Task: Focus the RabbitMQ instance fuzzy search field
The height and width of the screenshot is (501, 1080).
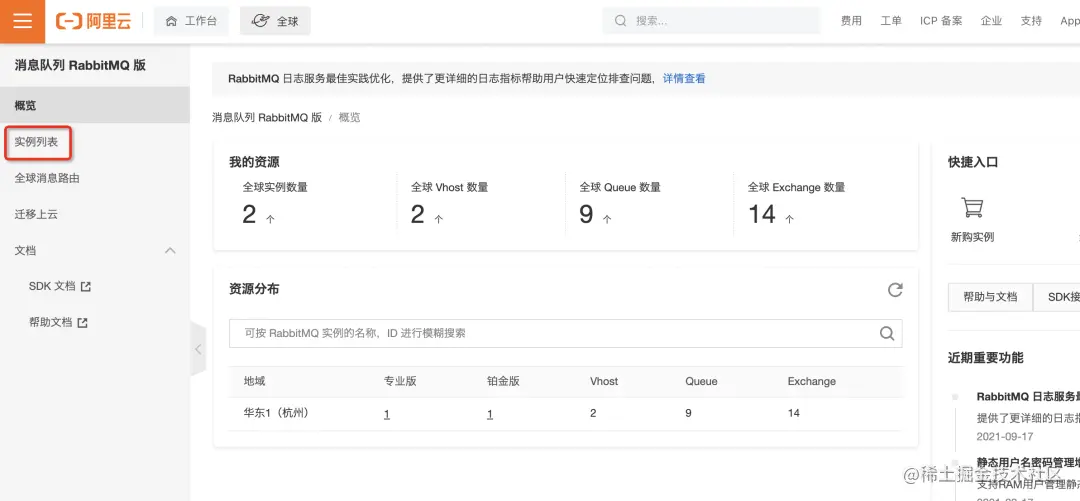Action: (x=565, y=334)
